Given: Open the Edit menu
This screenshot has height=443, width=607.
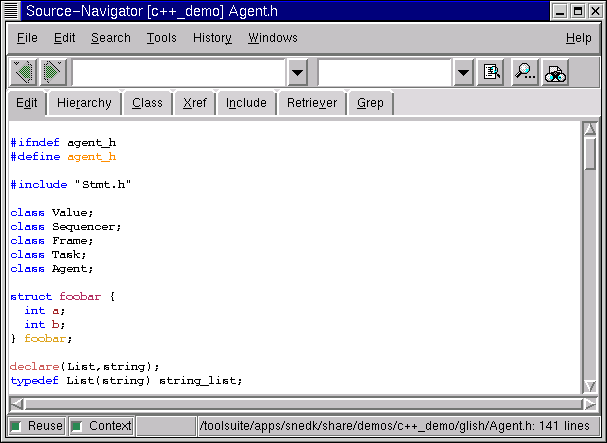Looking at the screenshot, I should [64, 38].
